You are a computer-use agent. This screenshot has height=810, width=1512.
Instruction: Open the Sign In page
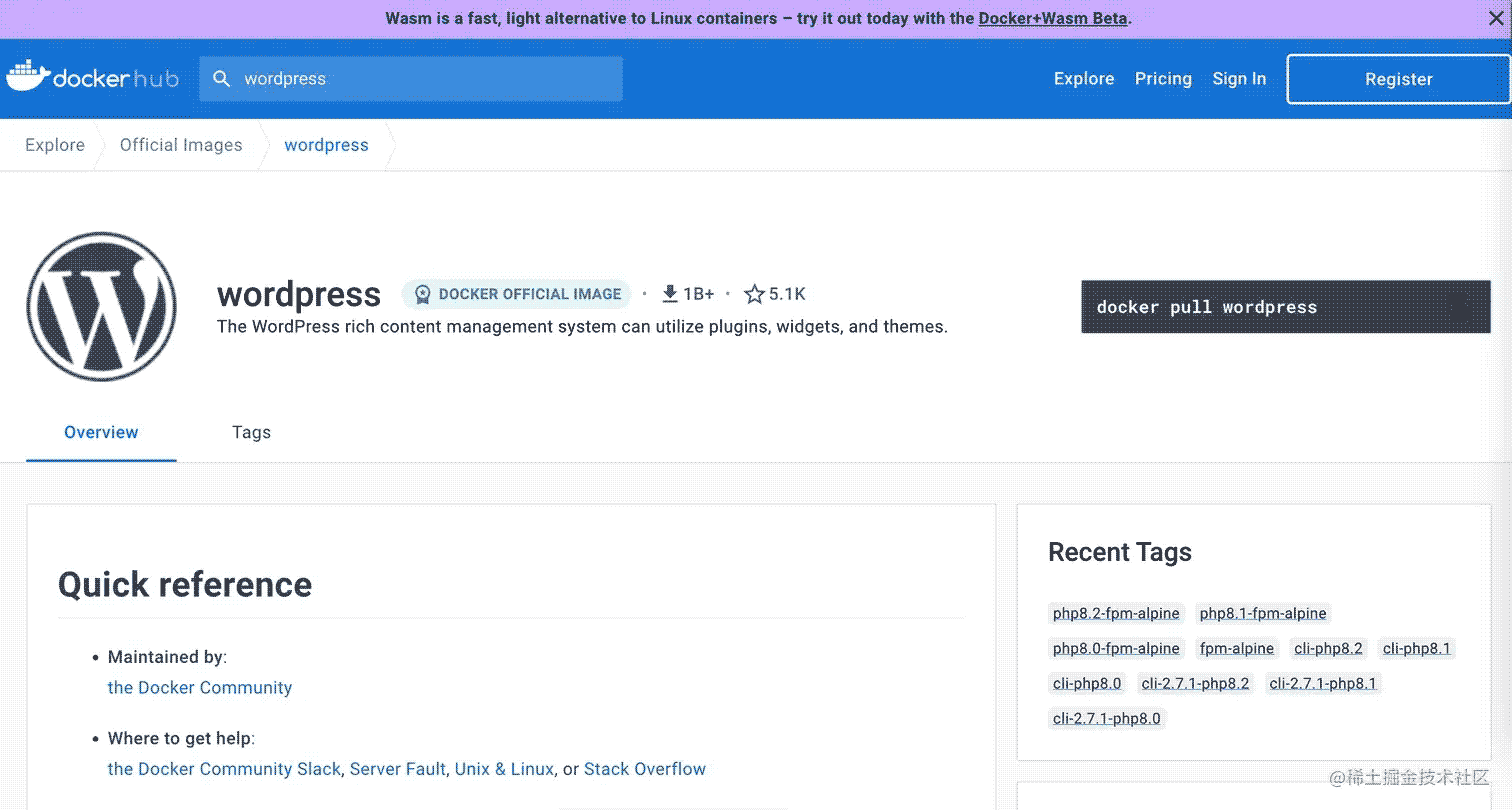pos(1239,79)
